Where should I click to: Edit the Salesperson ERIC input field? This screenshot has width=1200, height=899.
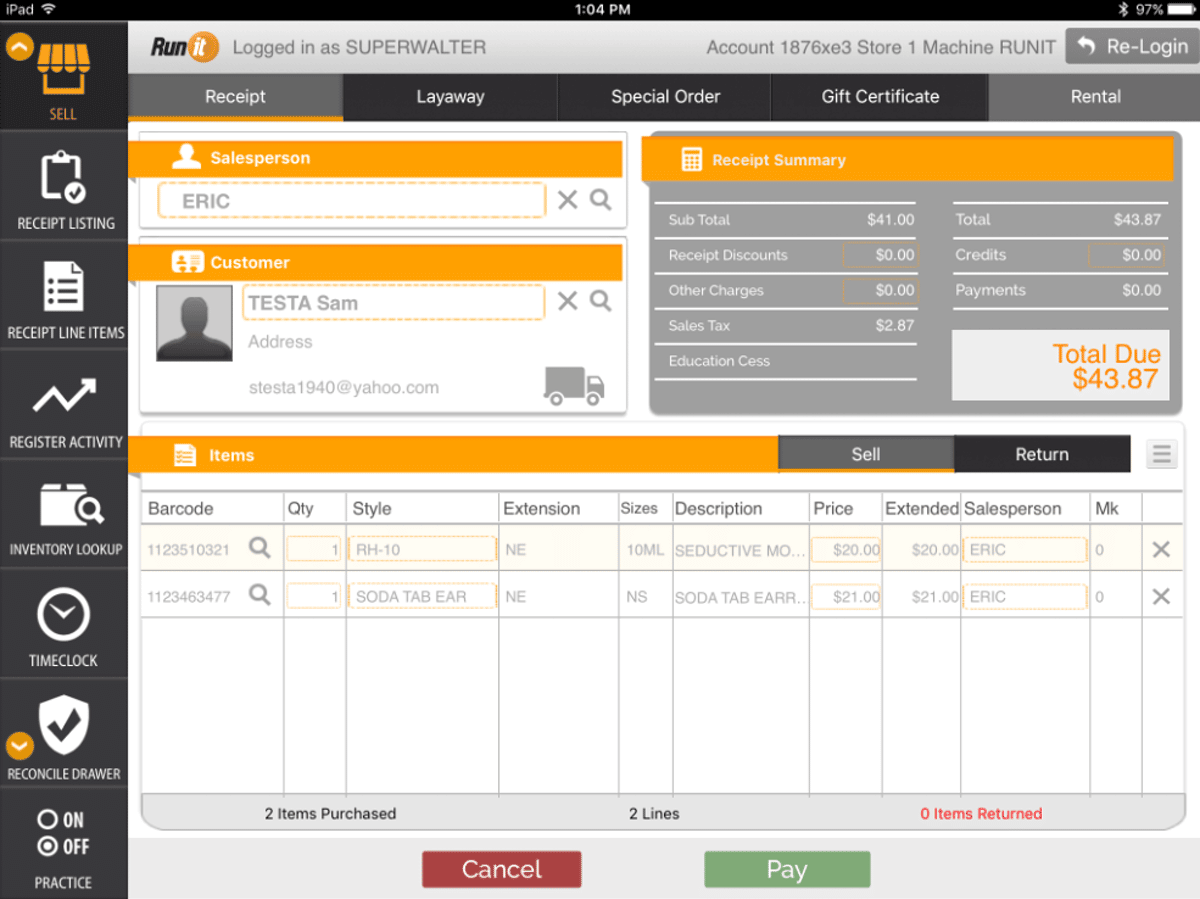pos(352,200)
